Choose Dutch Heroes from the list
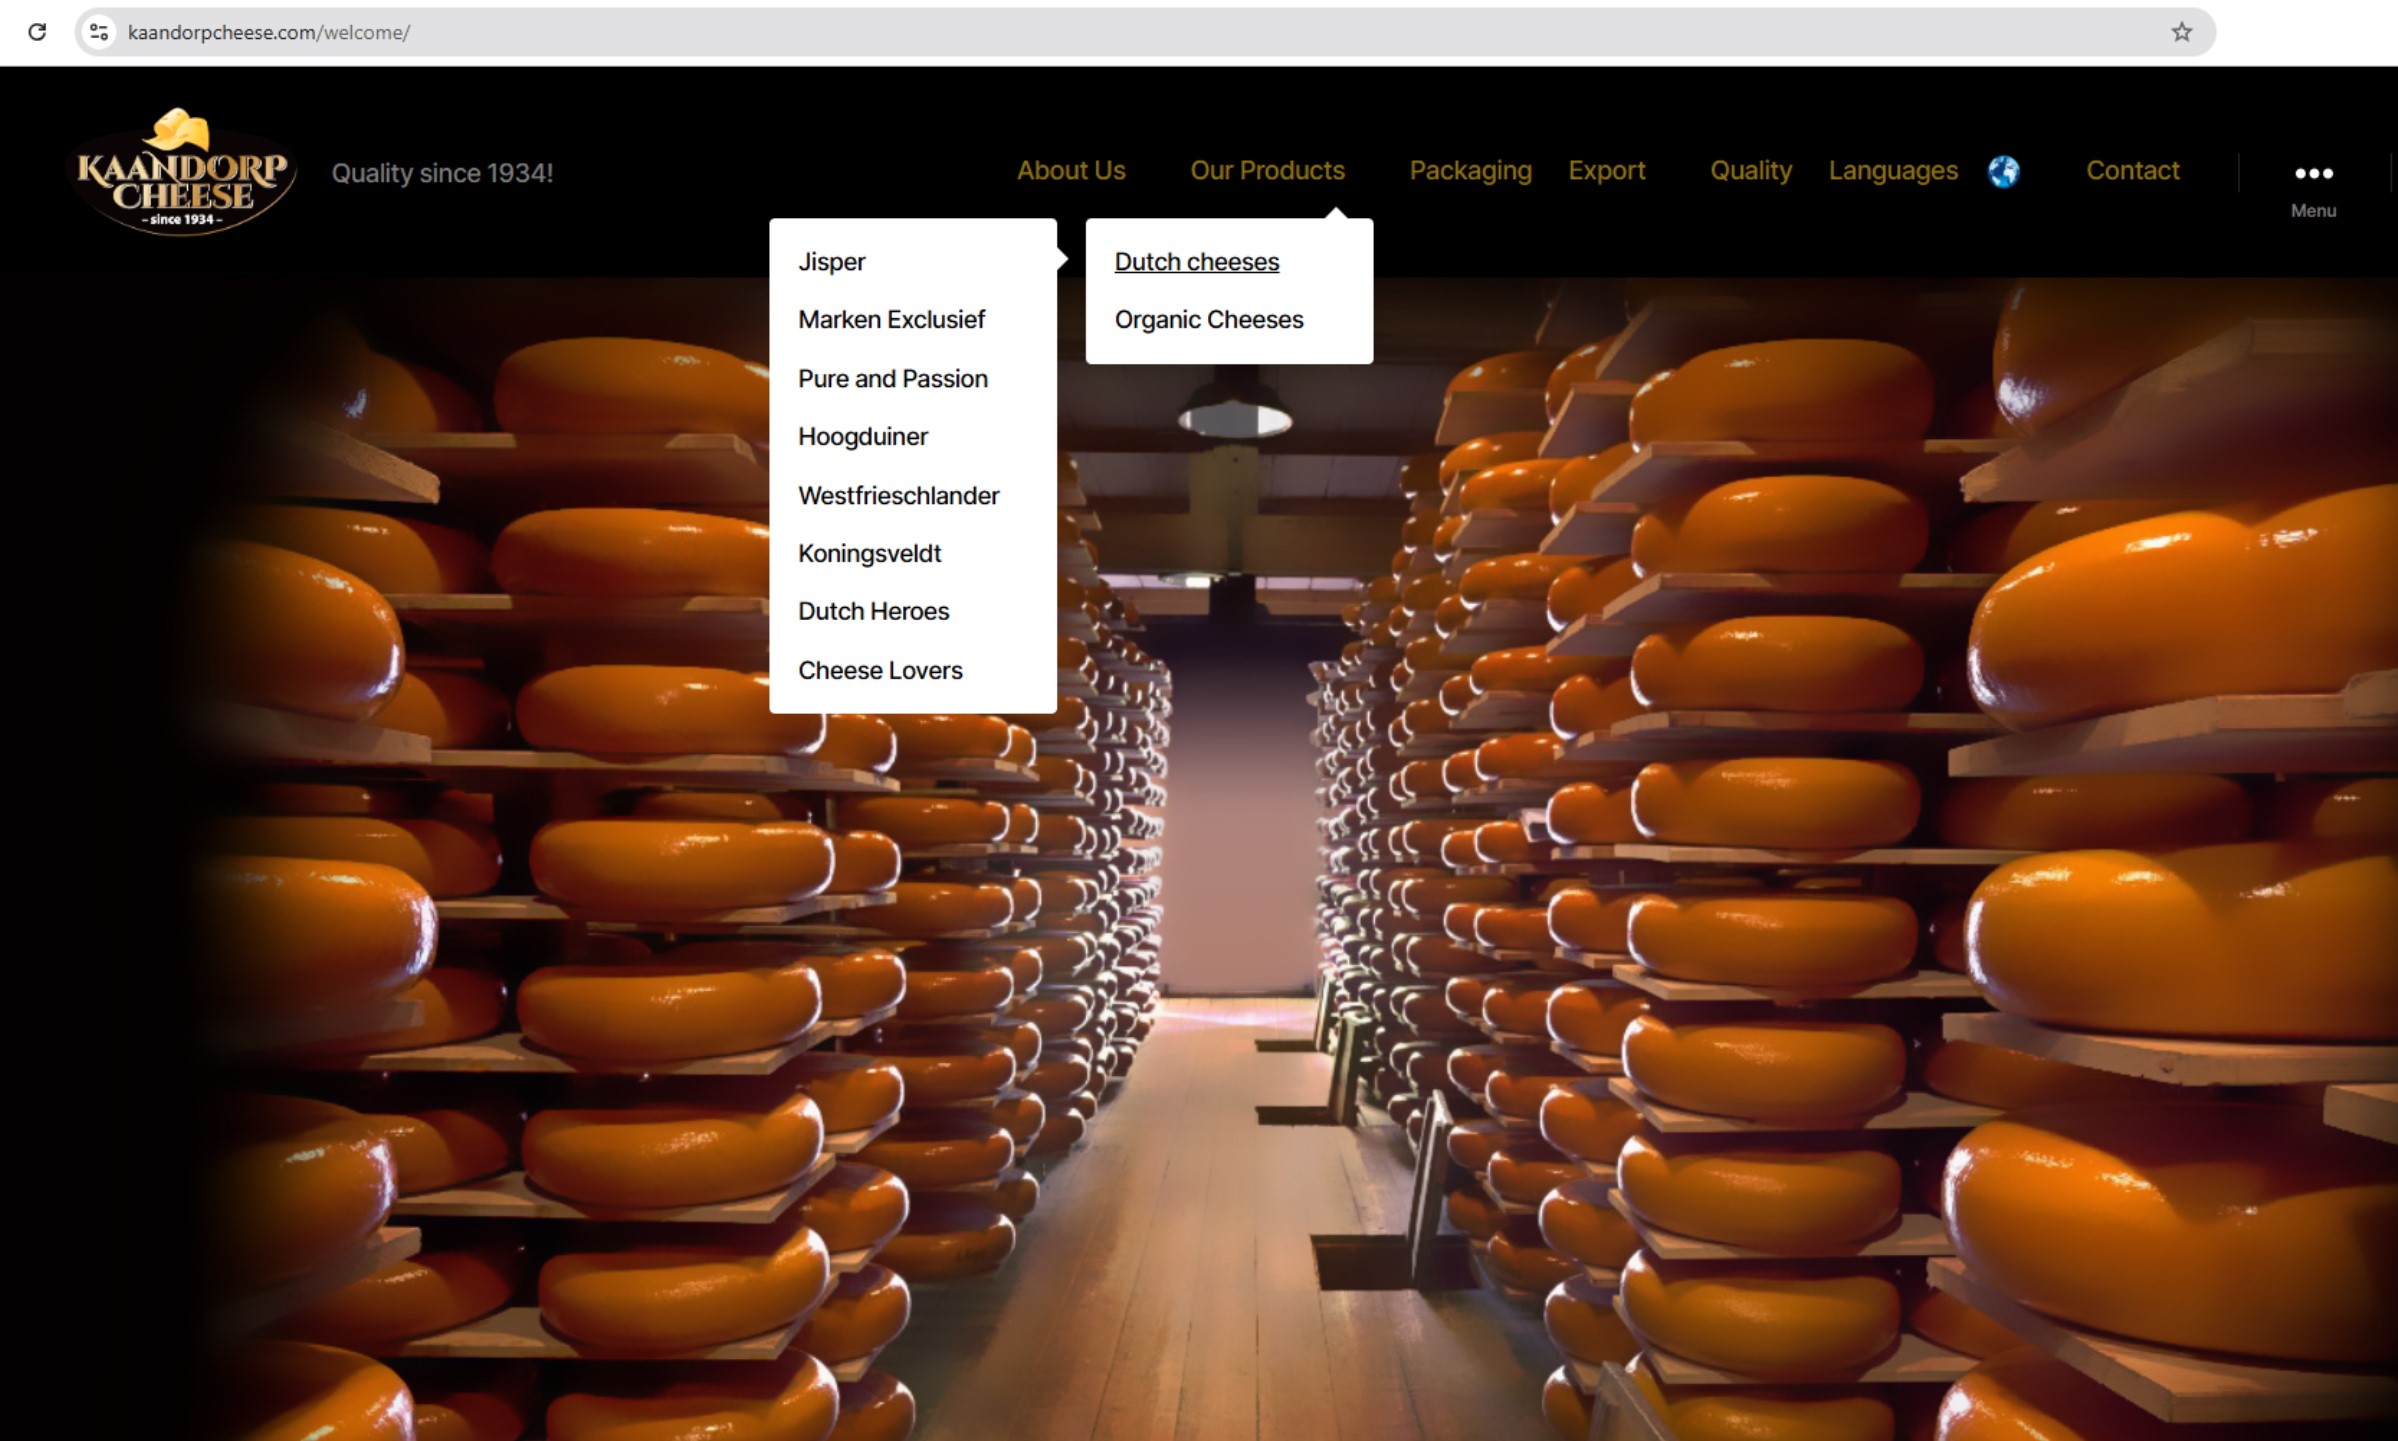 pyautogui.click(x=873, y=612)
